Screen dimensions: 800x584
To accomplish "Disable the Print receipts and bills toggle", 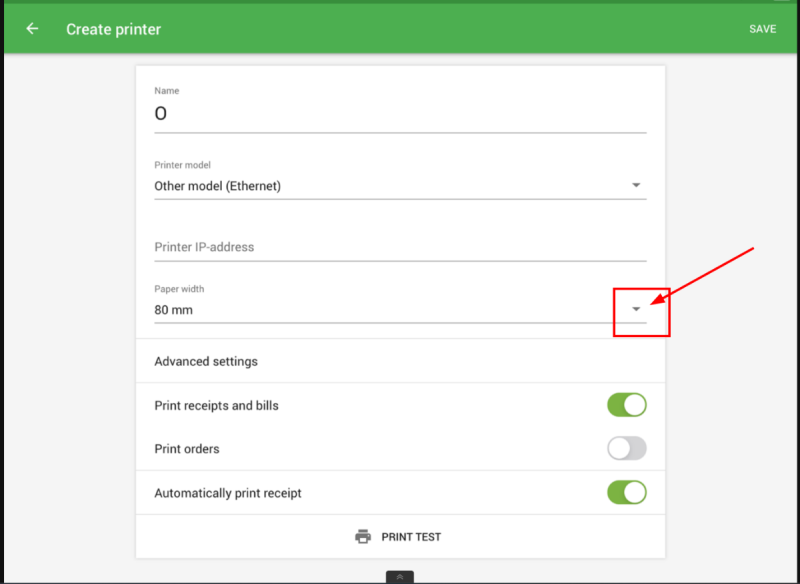I will coord(627,405).
